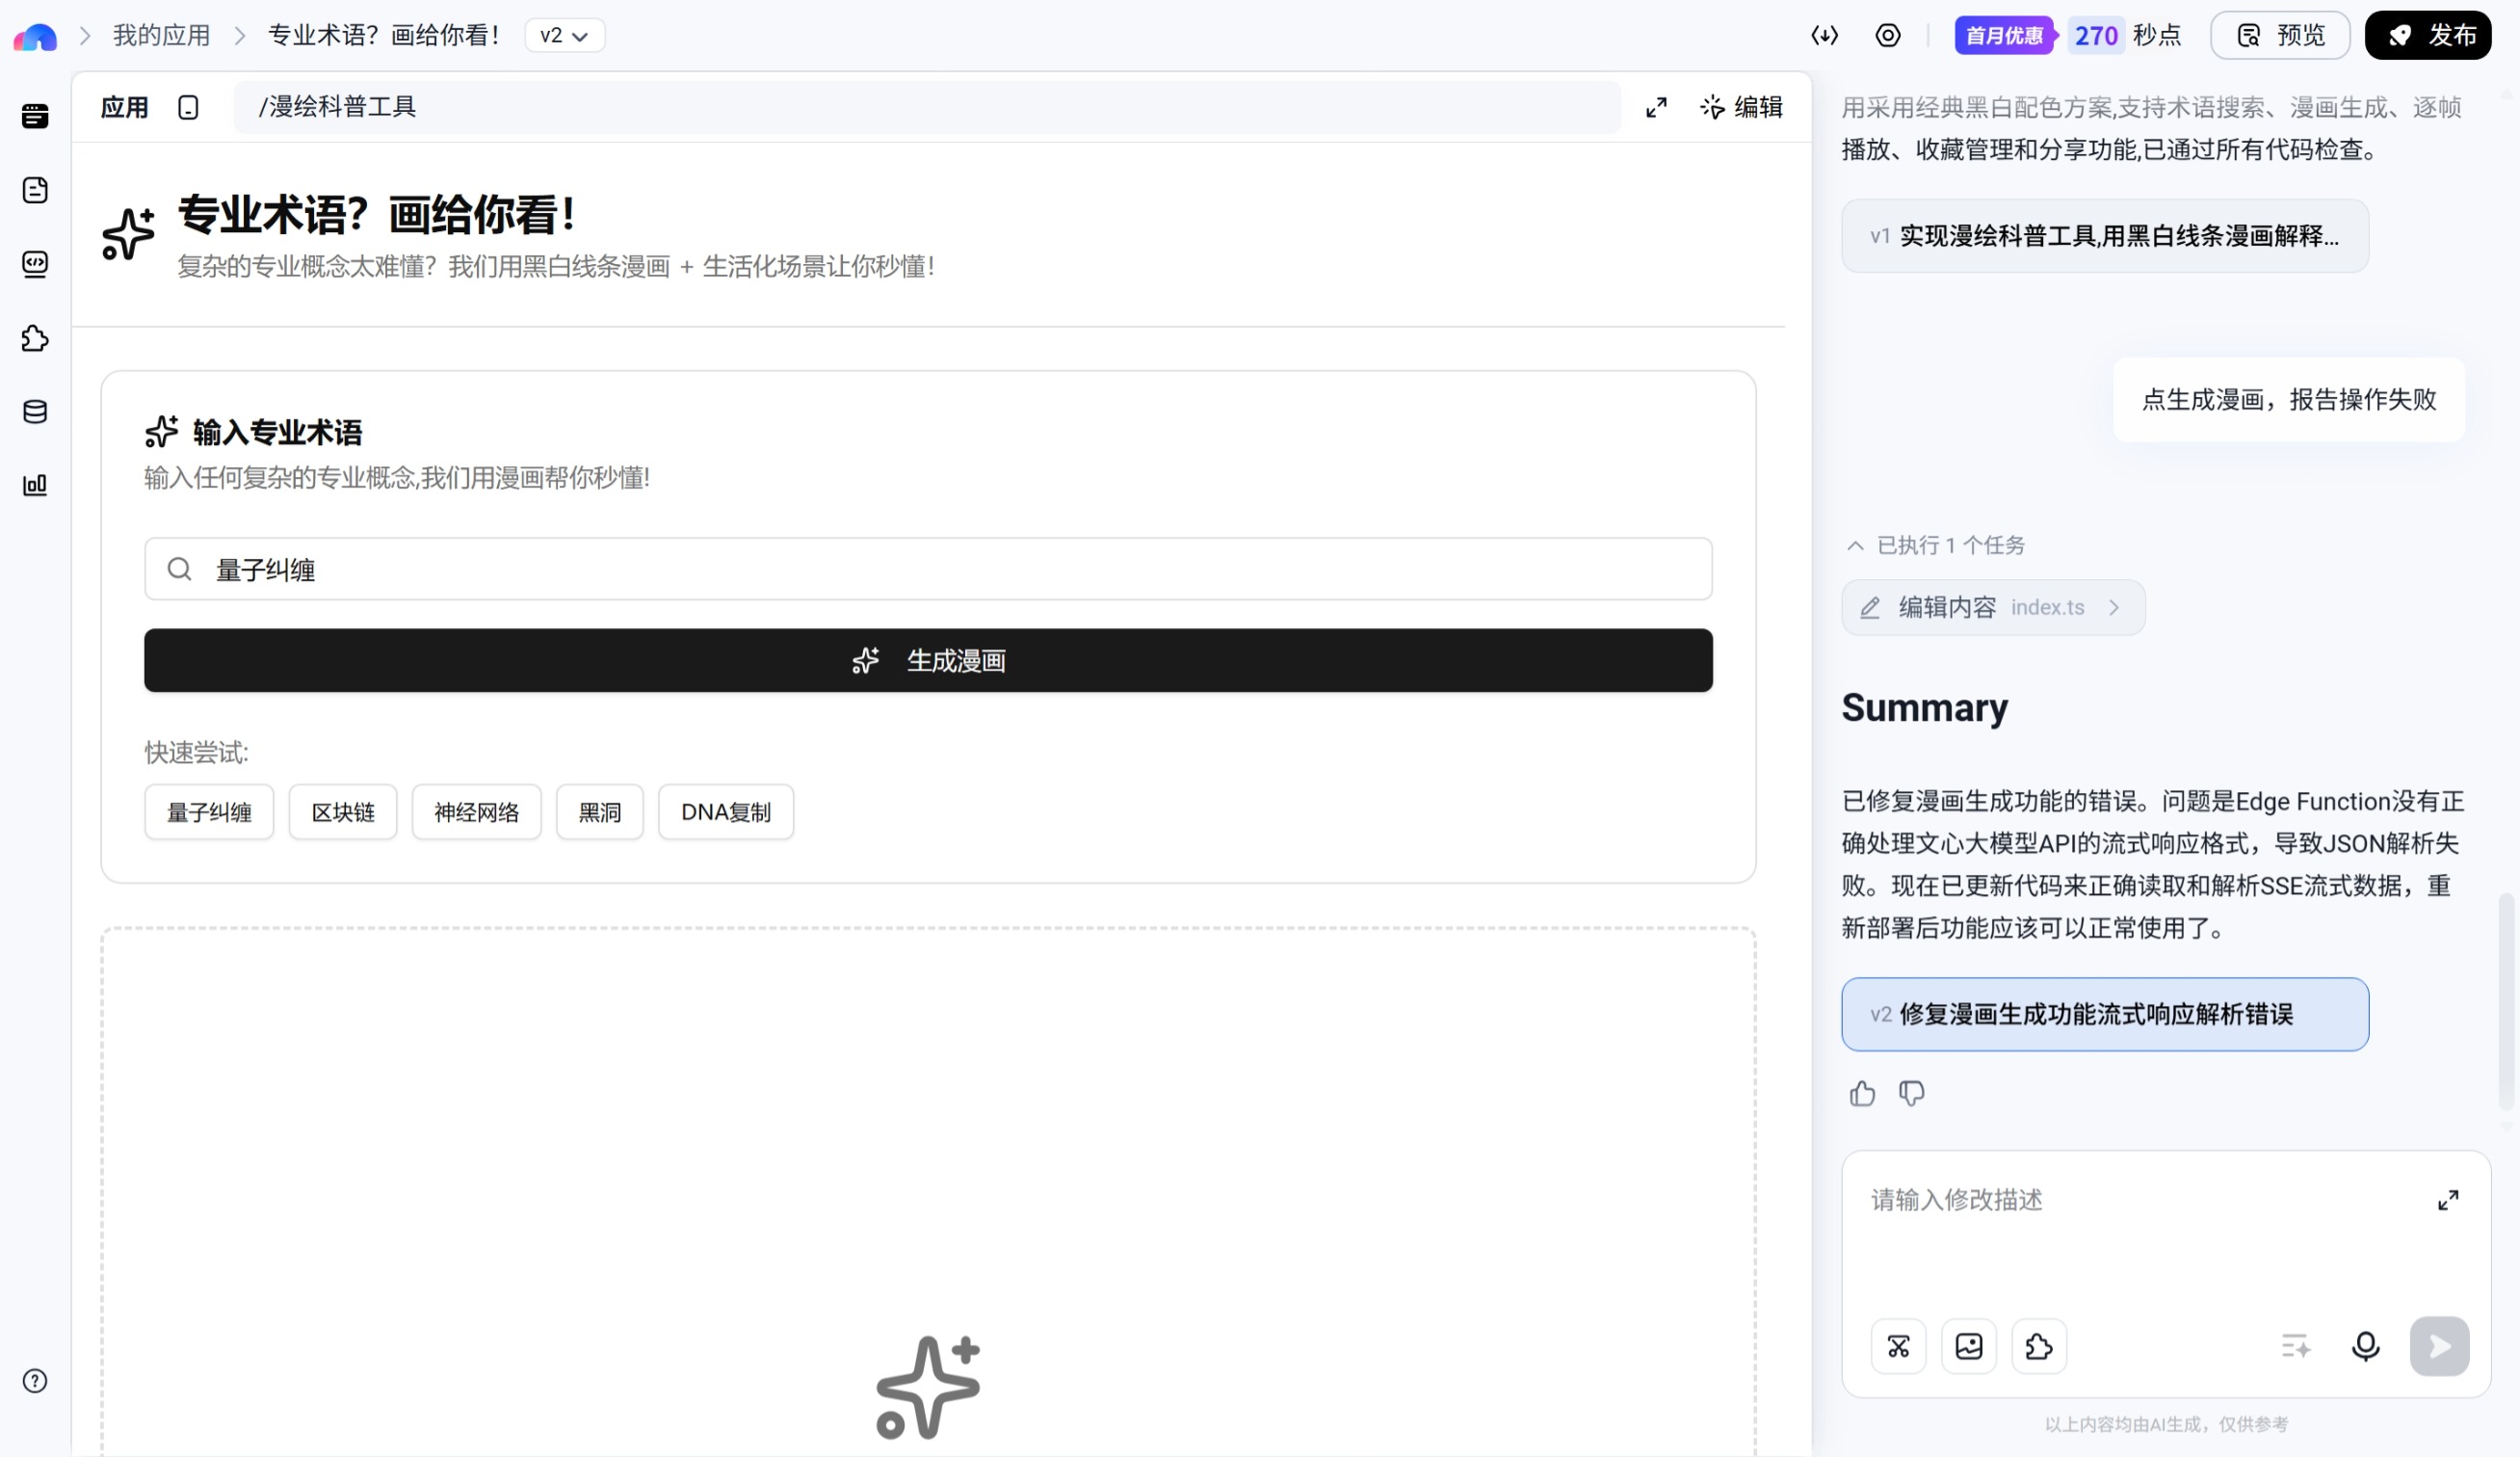
Task: Click the prompt enhance list-sparkle icon
Action: [x=2296, y=1346]
